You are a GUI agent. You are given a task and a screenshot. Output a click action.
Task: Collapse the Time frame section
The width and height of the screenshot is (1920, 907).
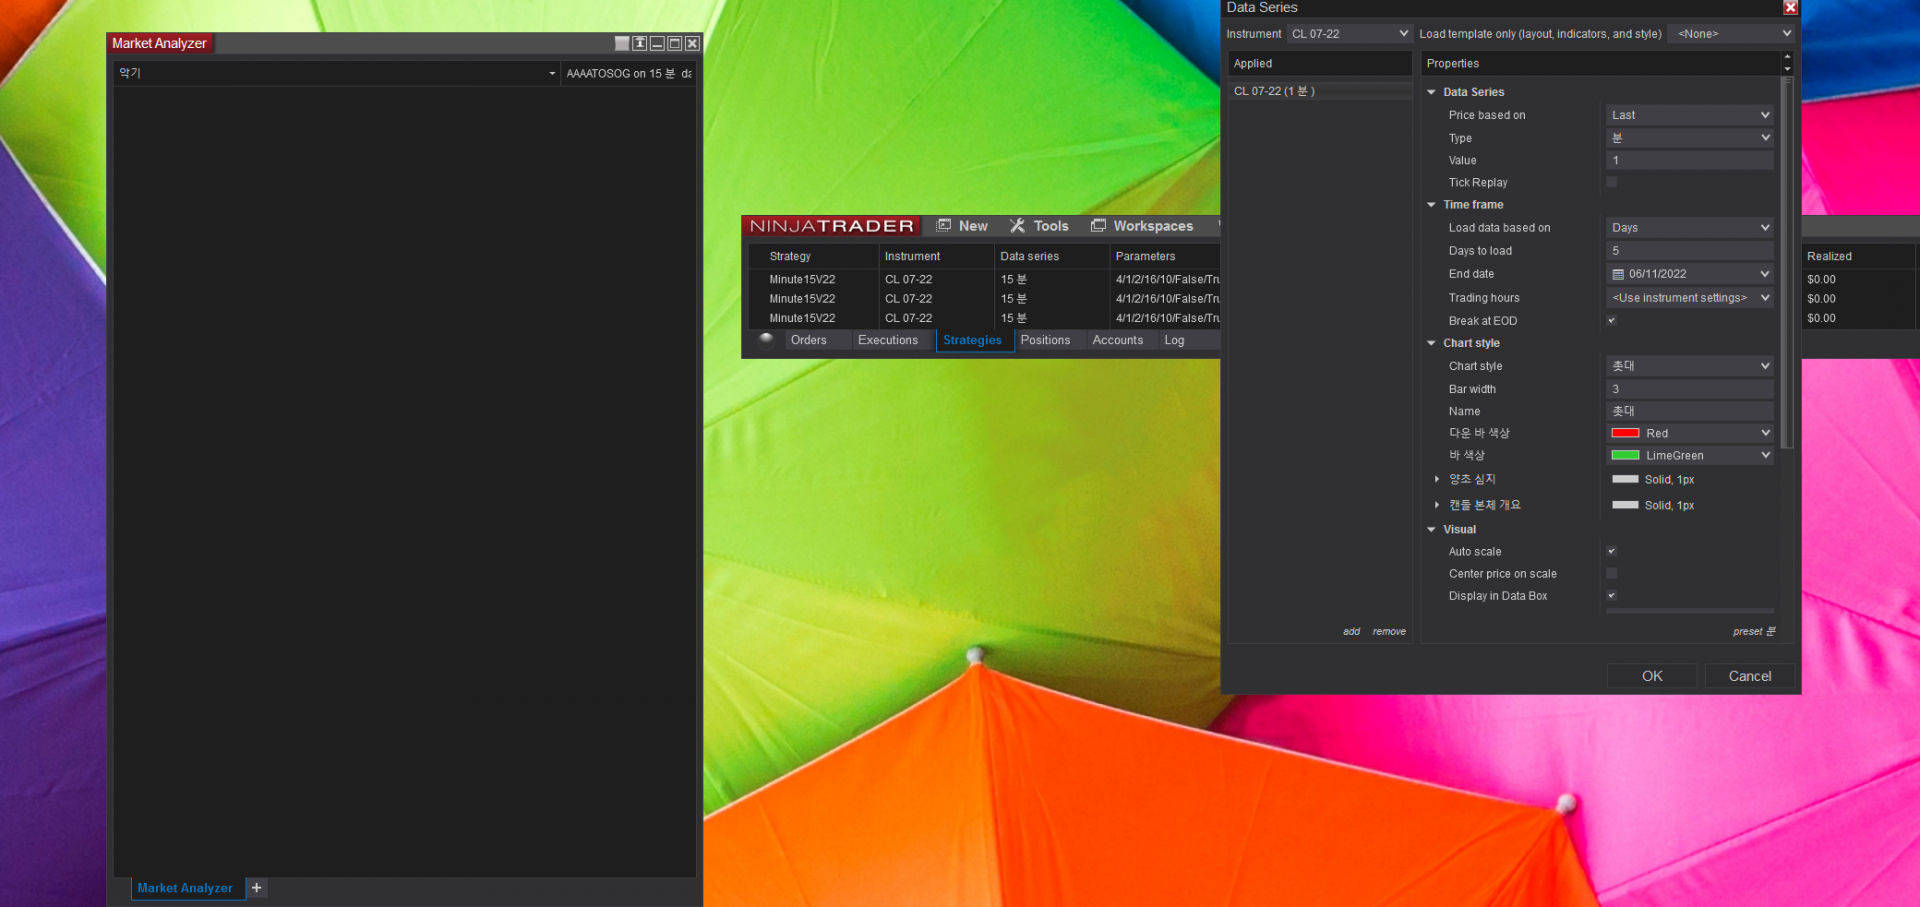[1432, 205]
